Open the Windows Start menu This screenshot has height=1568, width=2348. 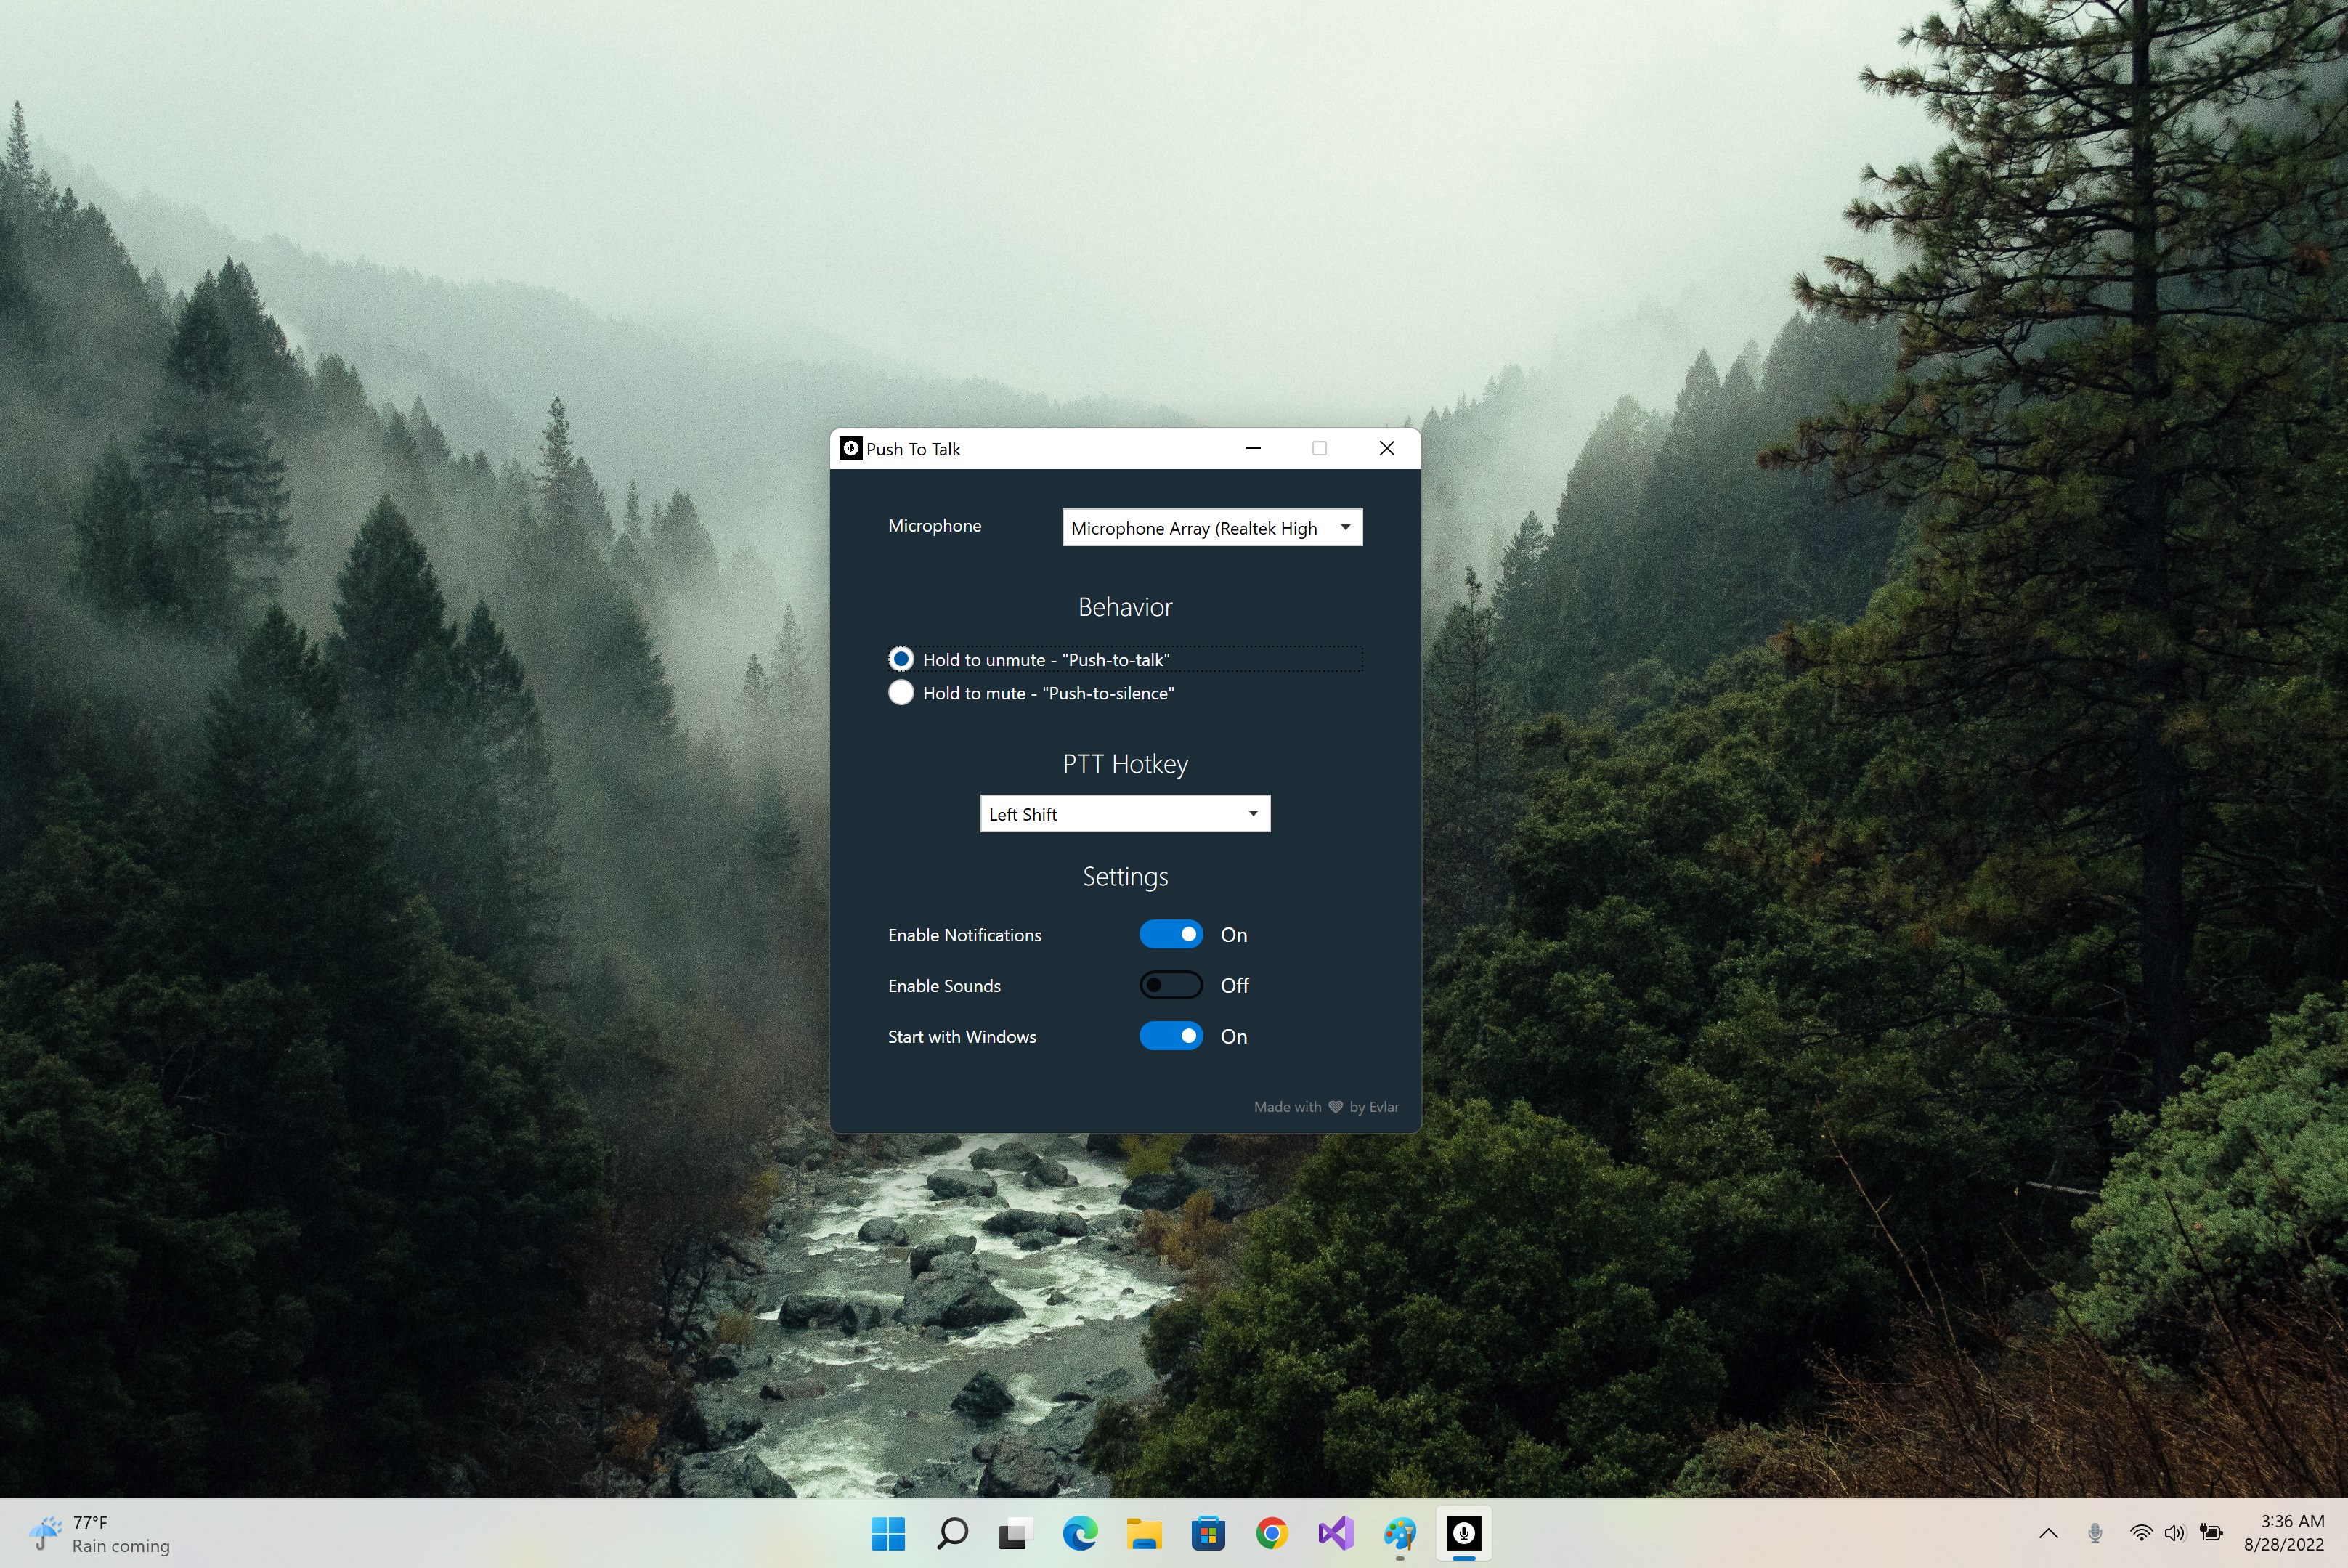pyautogui.click(x=888, y=1532)
